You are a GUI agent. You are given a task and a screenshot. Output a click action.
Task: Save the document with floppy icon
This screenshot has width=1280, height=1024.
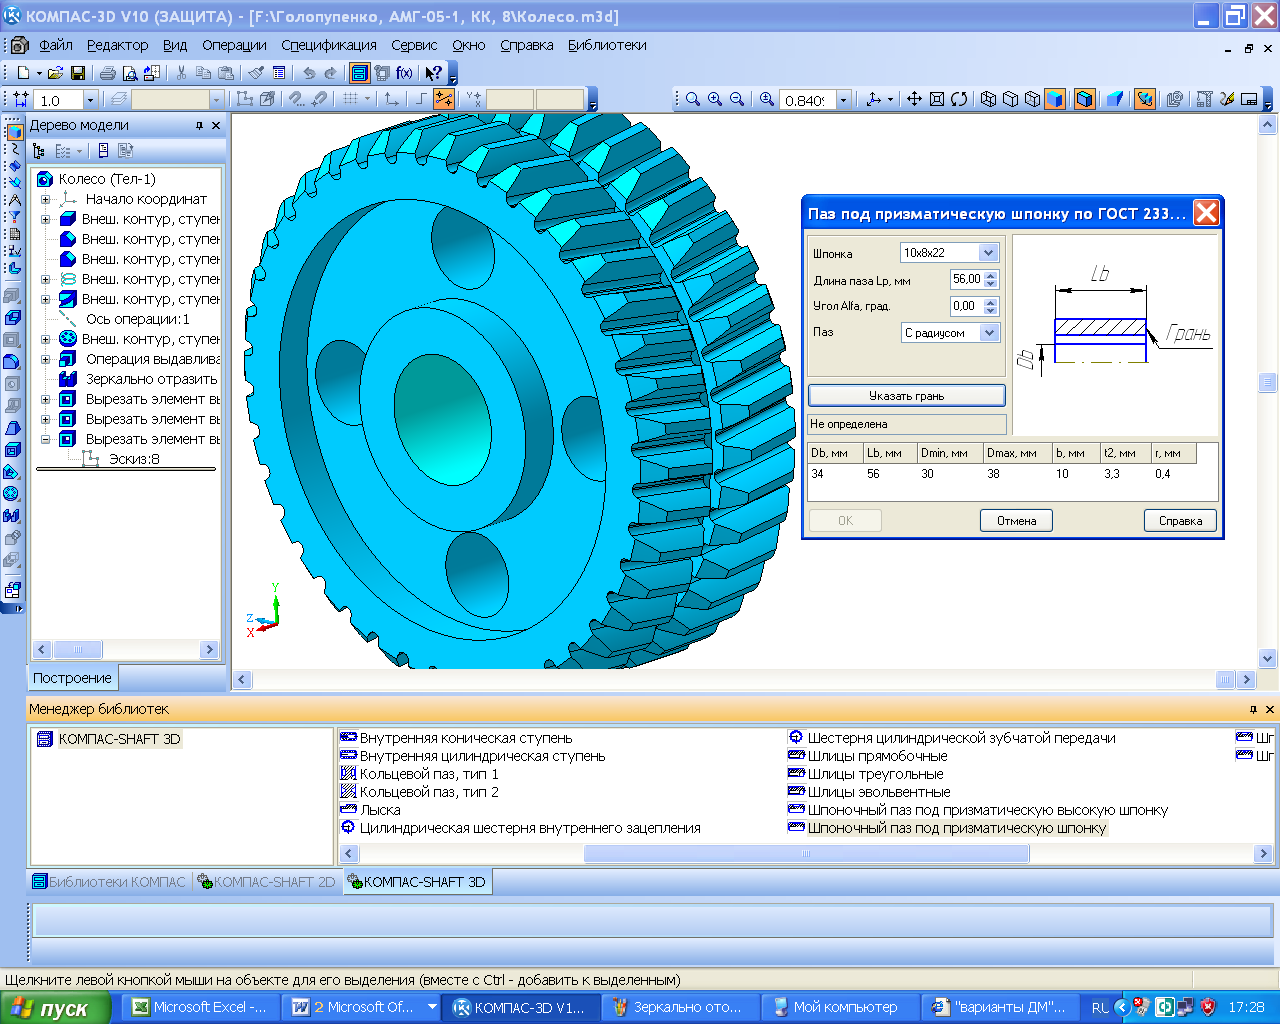[x=78, y=73]
